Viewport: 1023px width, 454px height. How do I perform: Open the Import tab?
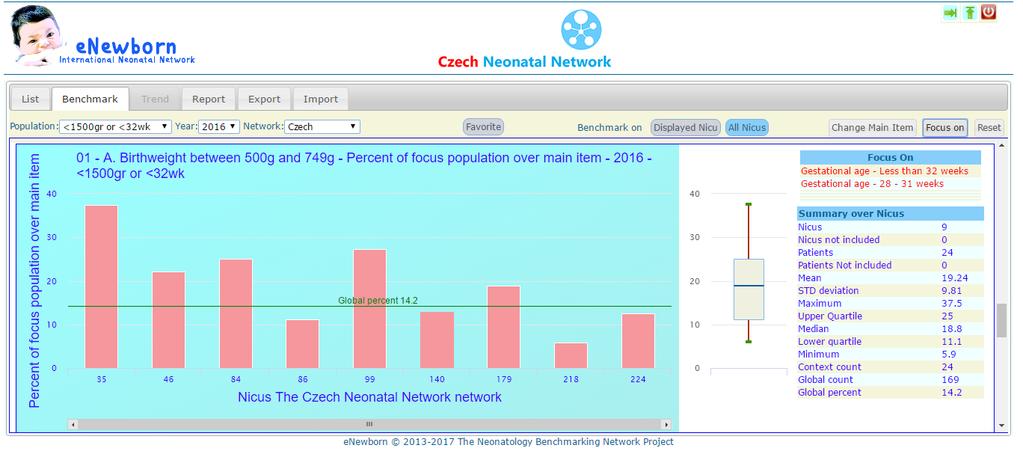[320, 99]
